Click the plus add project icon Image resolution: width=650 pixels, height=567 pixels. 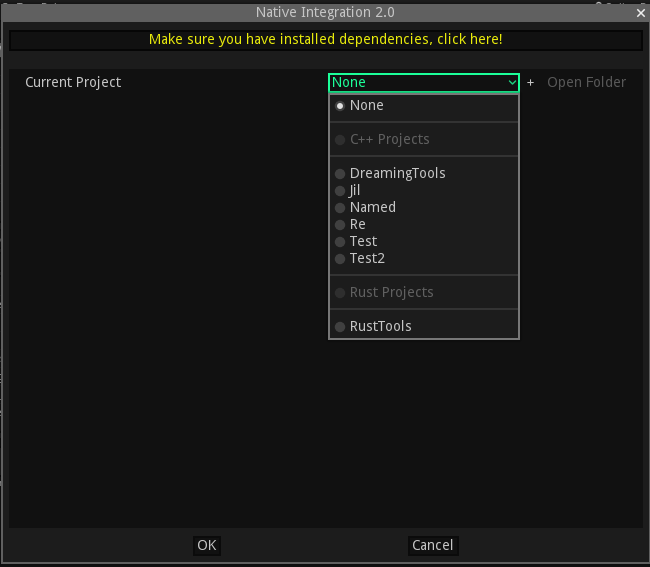point(530,82)
